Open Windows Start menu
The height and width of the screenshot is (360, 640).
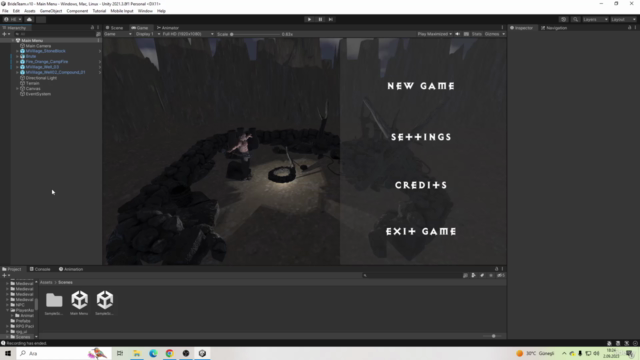click(x=8, y=353)
